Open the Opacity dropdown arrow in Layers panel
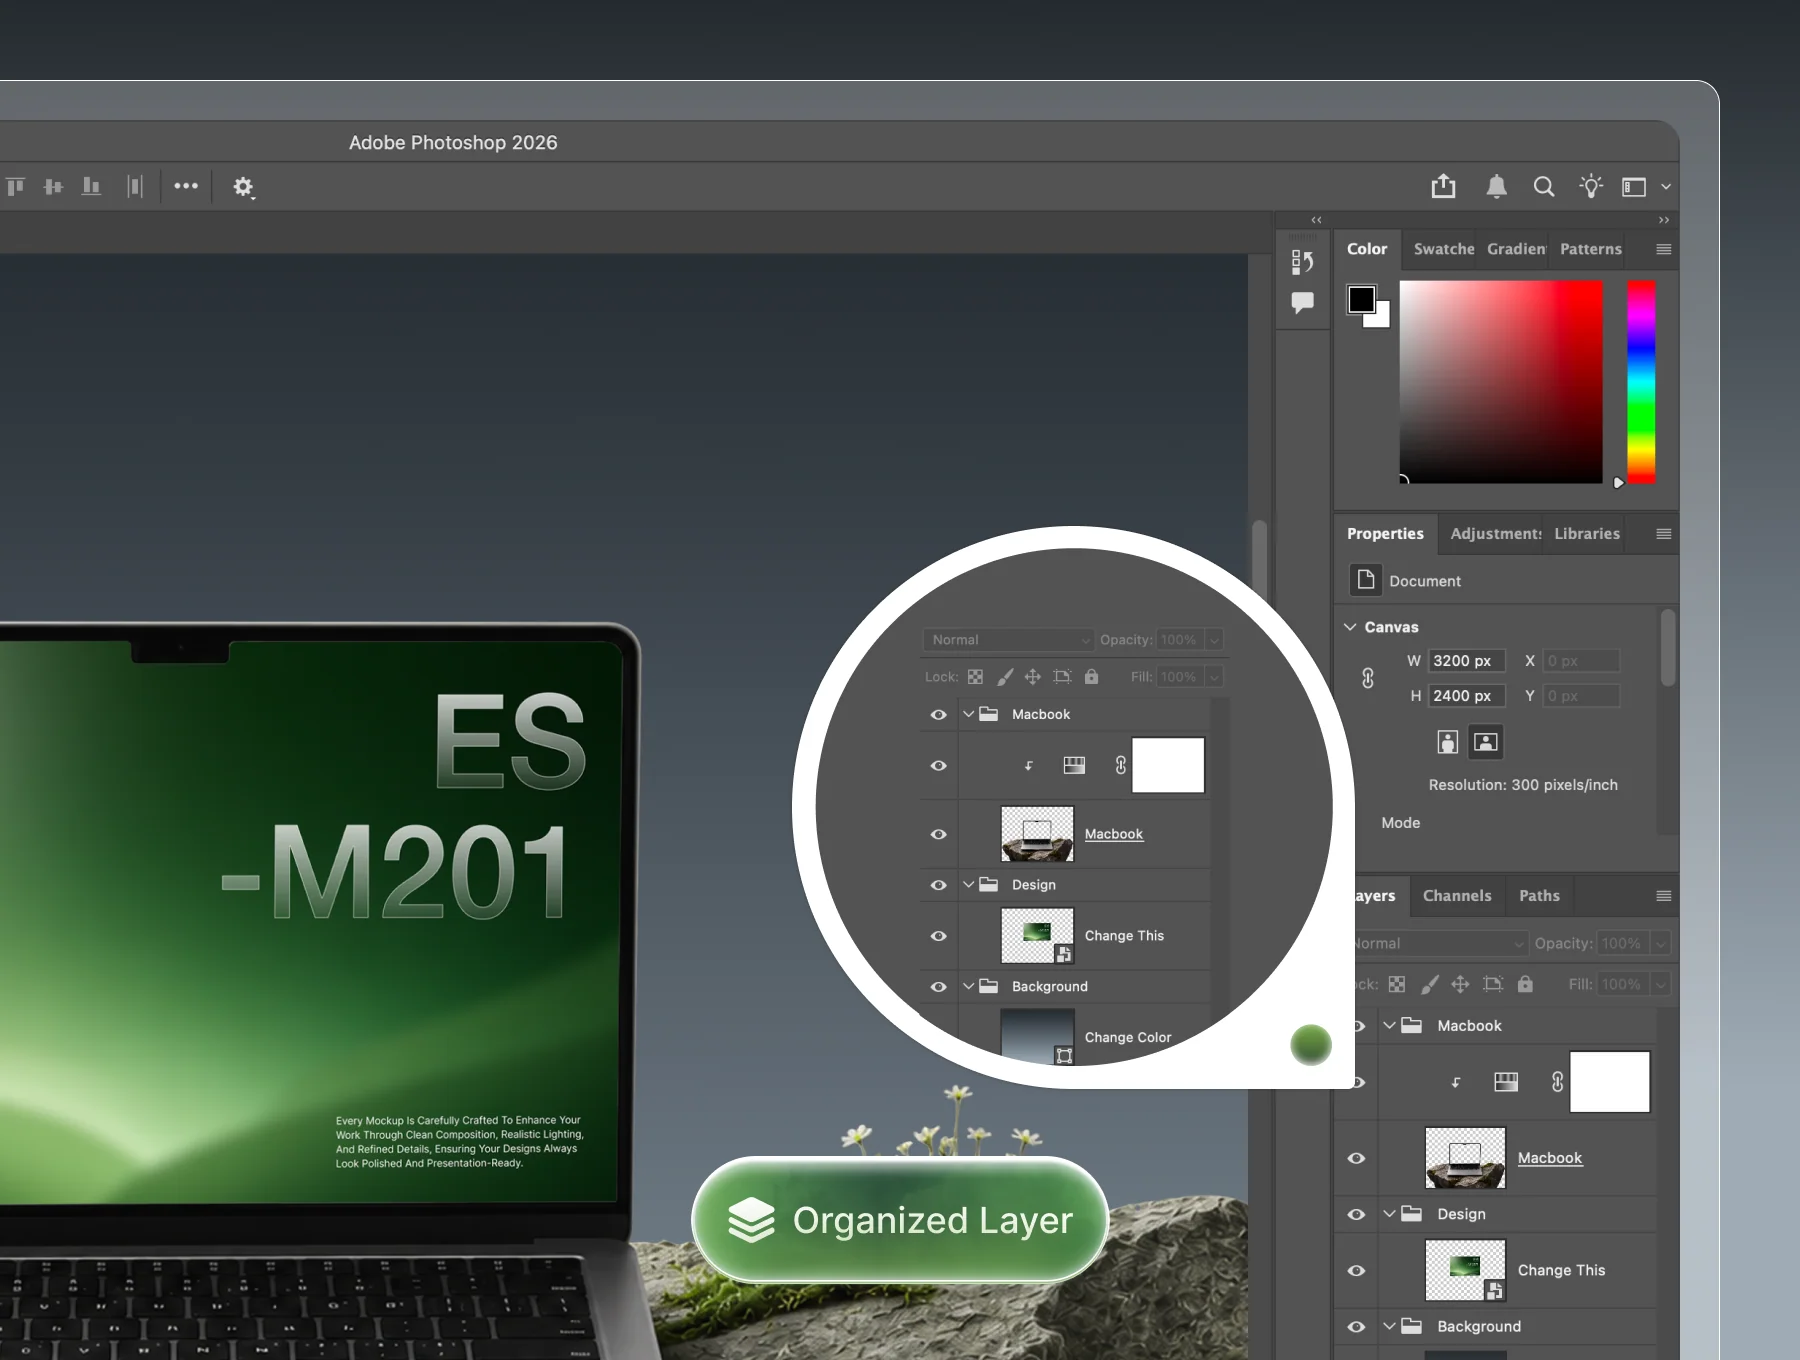The image size is (1800, 1360). 1661,943
